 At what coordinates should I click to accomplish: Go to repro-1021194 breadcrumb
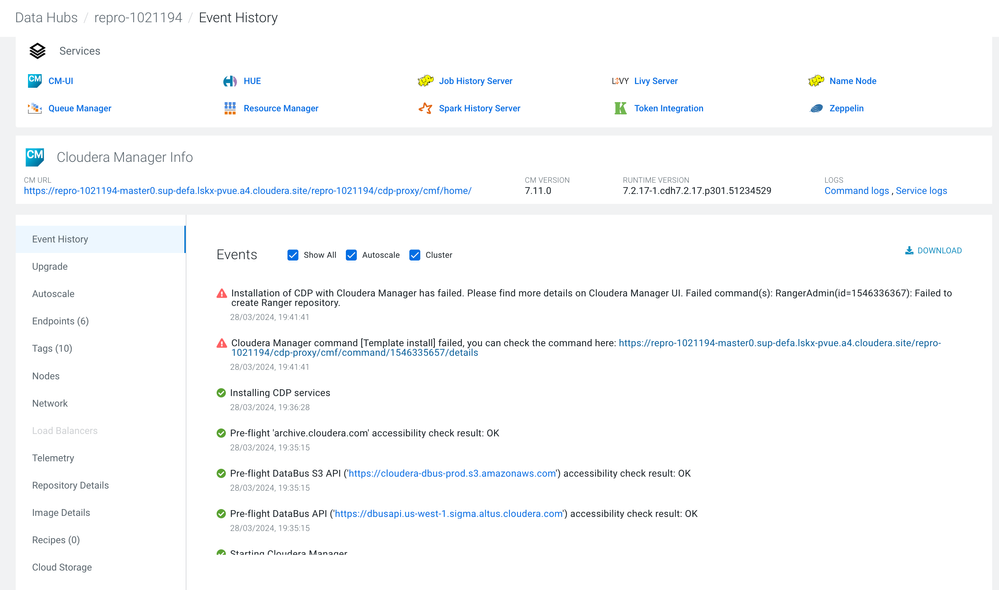138,18
